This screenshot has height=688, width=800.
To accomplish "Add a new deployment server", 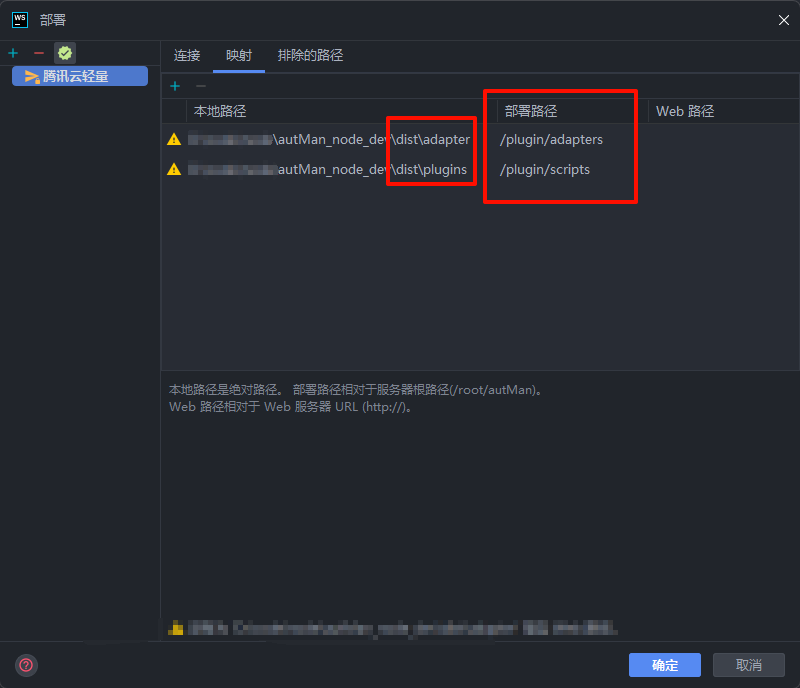I will (x=13, y=53).
